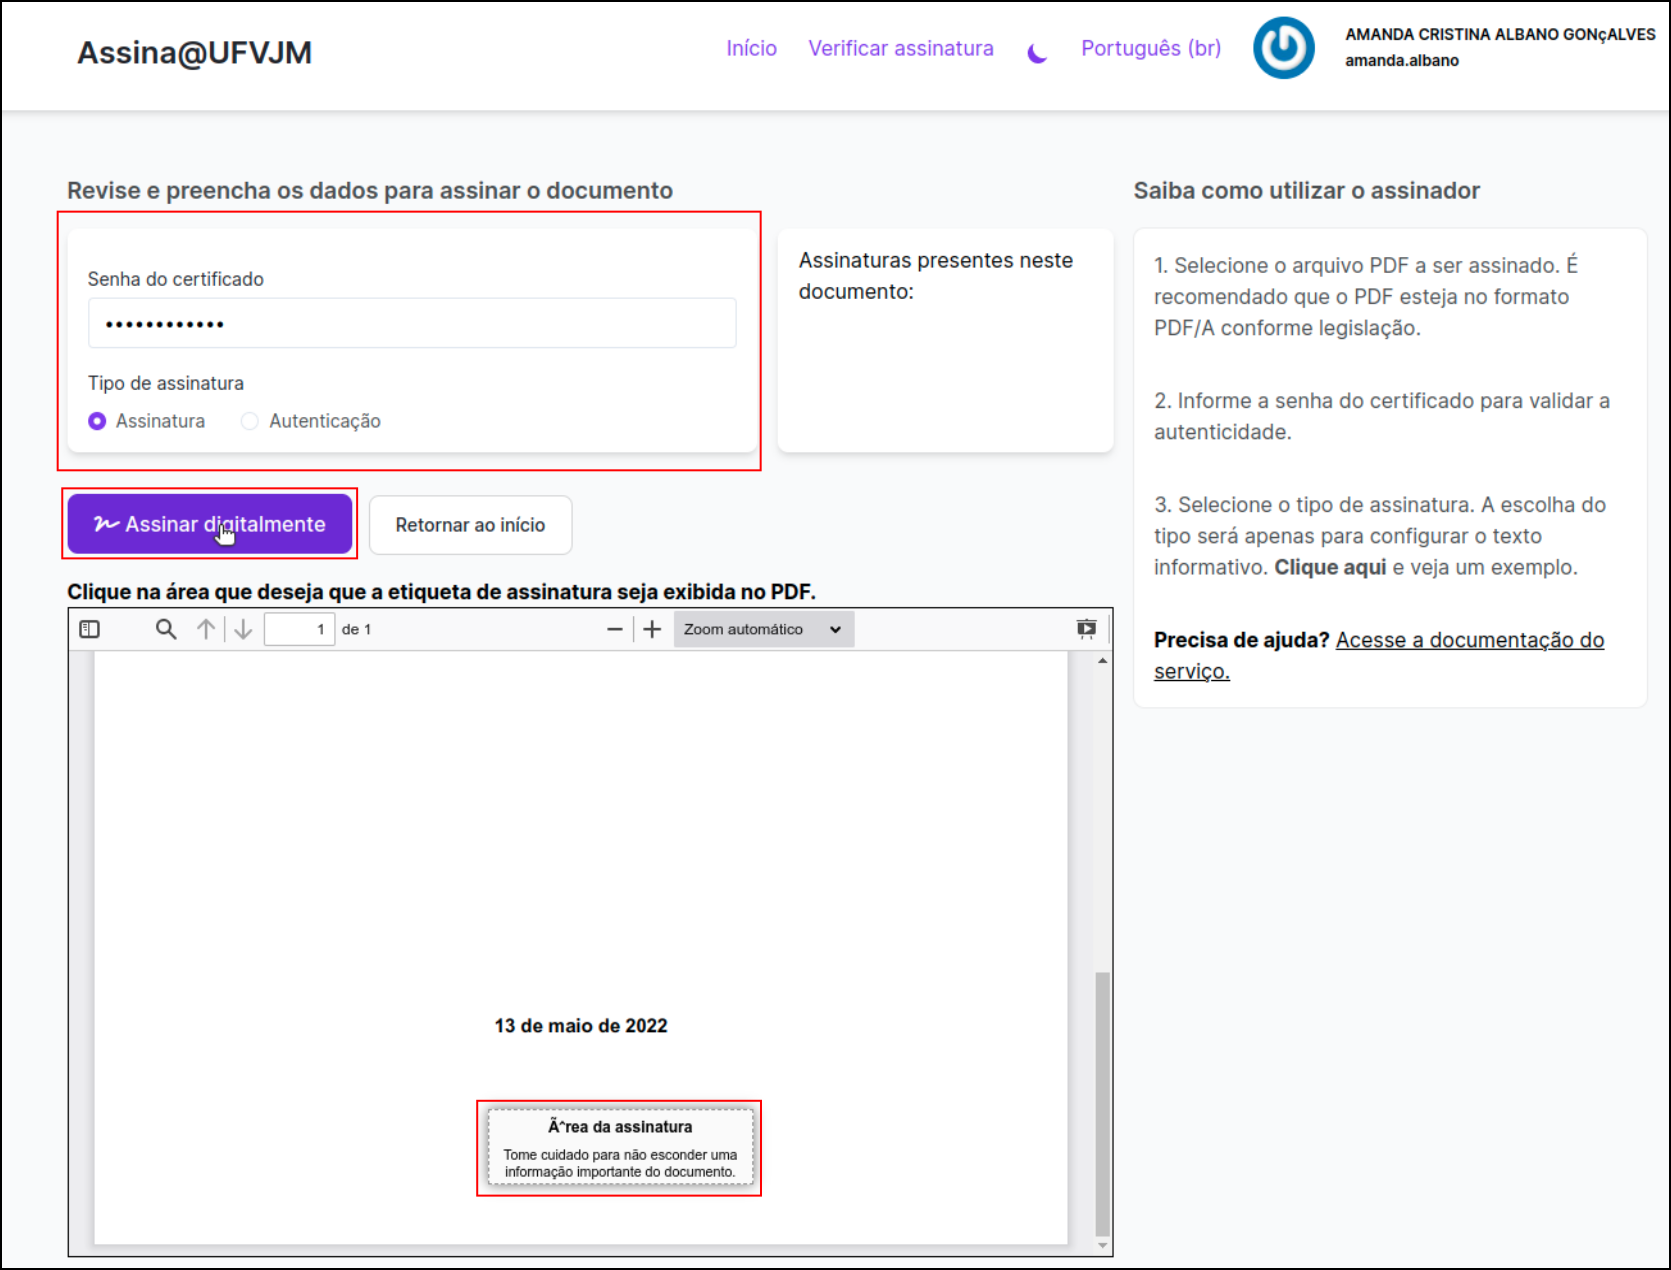
Task: Open Verificar assinatura from the navigation
Action: click(900, 47)
